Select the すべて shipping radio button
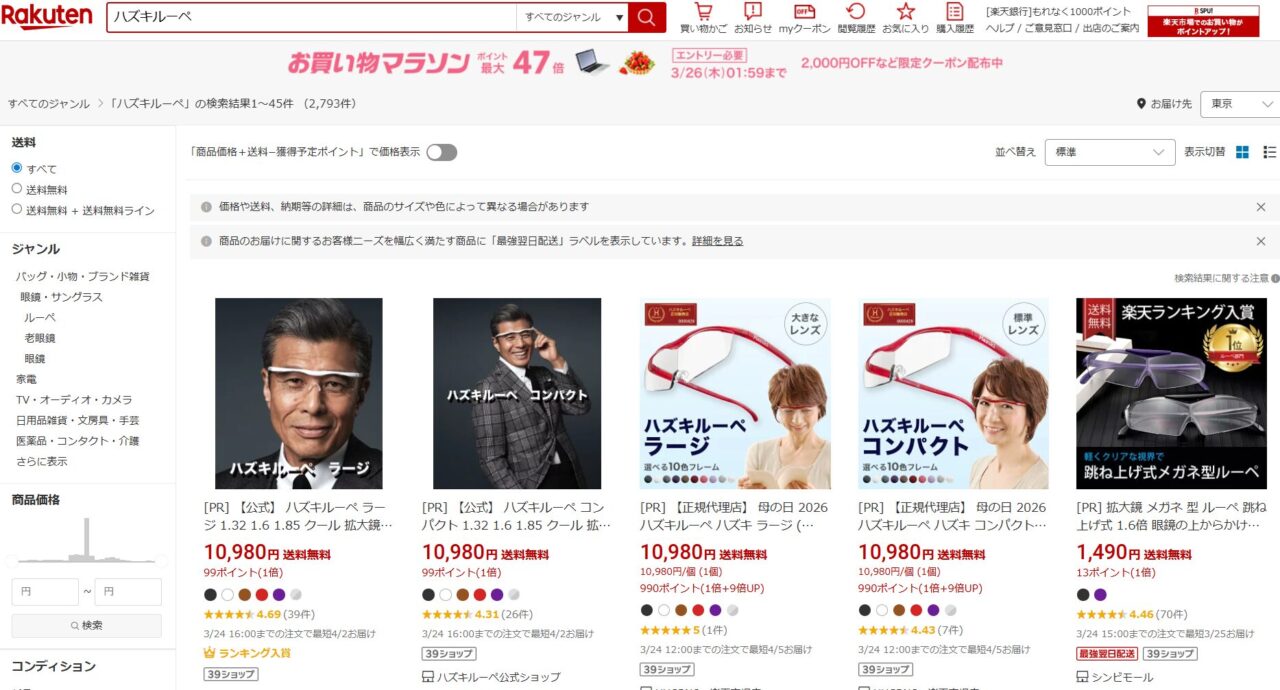Viewport: 1280px width, 690px height. 17,168
